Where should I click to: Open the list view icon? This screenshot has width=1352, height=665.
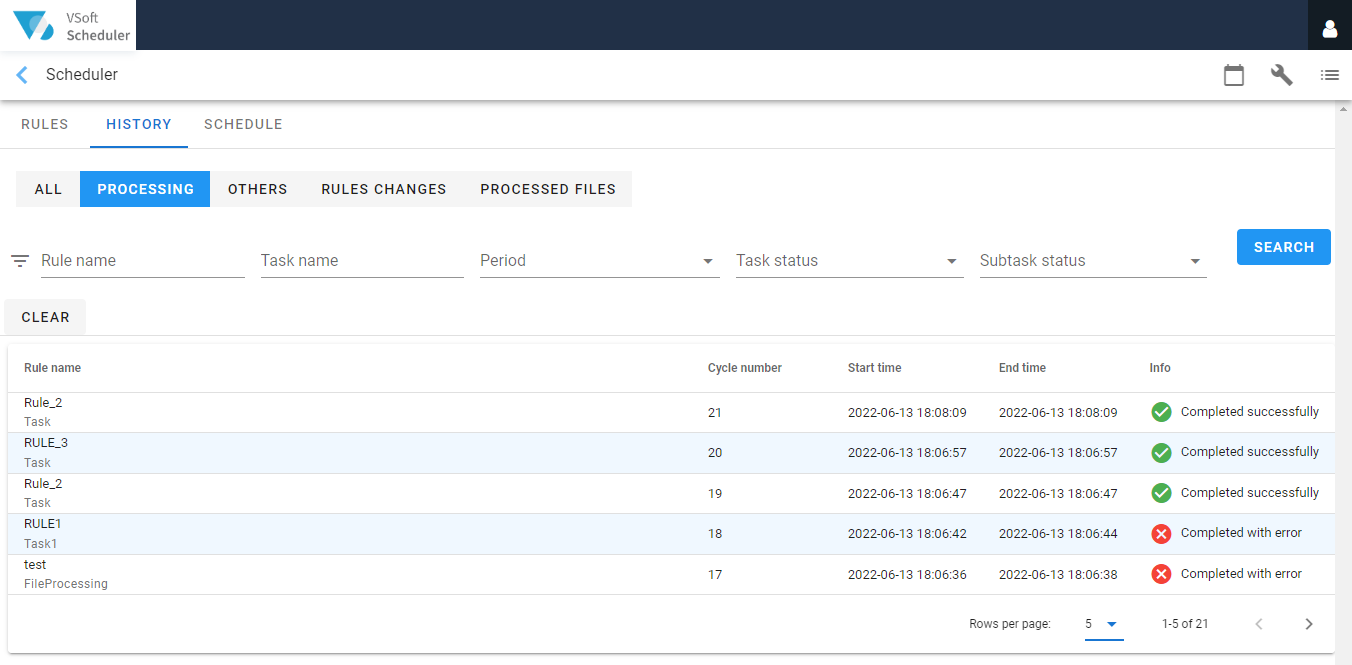pyautogui.click(x=1330, y=75)
